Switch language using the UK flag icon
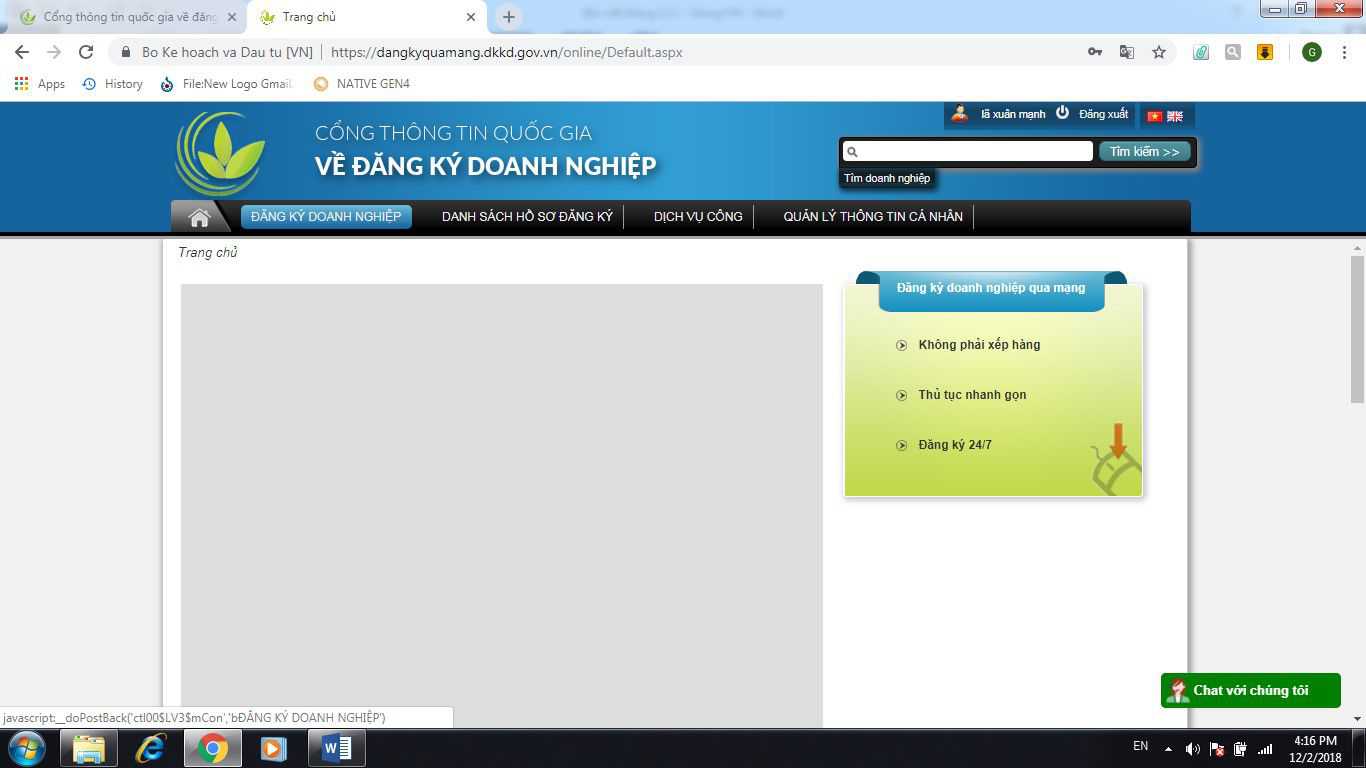This screenshot has height=768, width=1366. pos(1175,116)
